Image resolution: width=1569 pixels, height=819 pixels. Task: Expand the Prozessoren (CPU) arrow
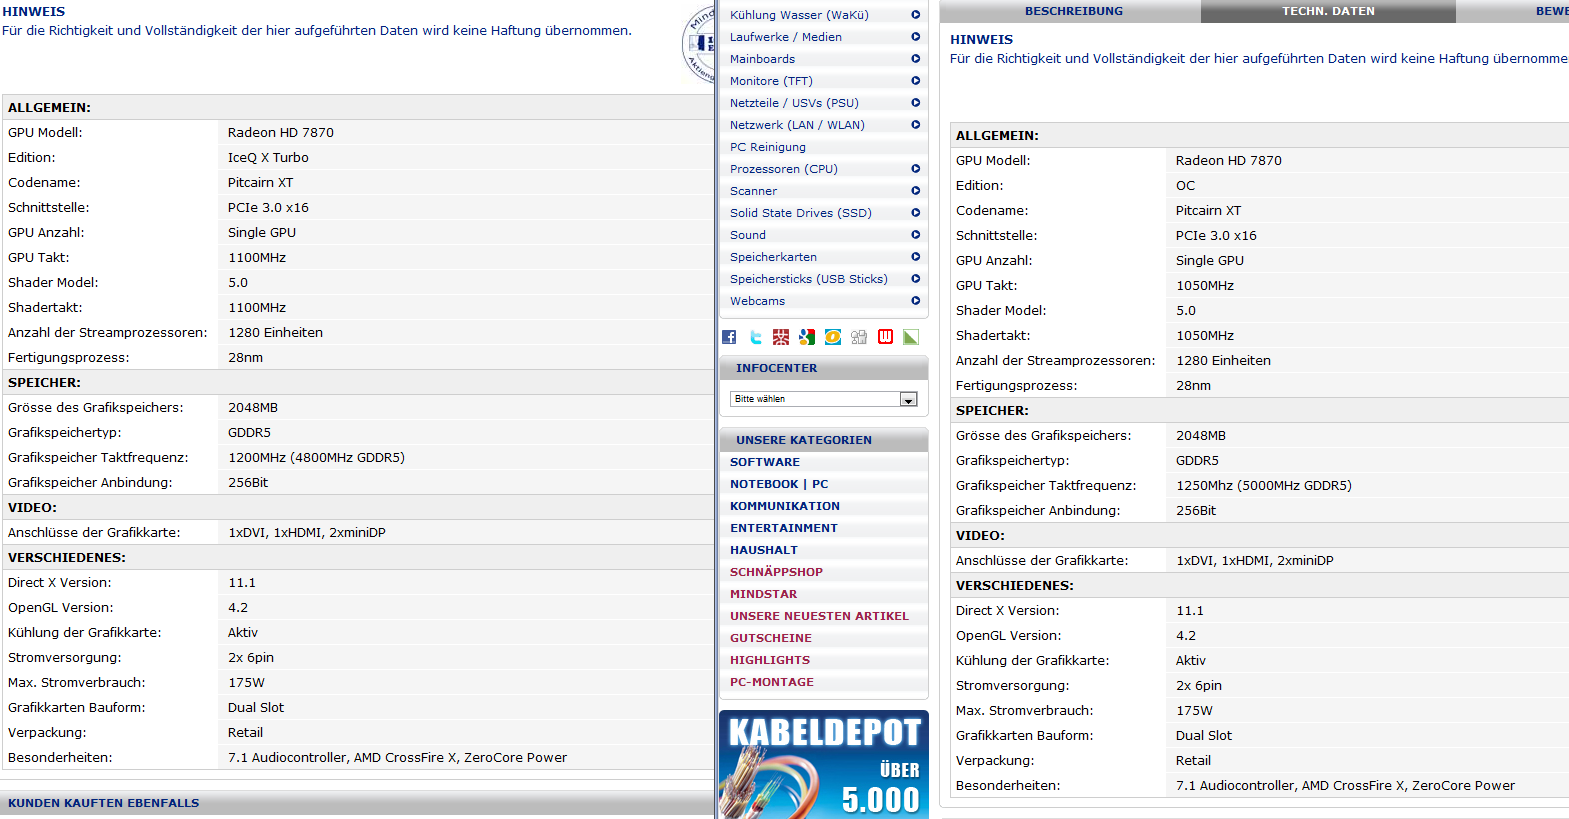click(x=915, y=169)
